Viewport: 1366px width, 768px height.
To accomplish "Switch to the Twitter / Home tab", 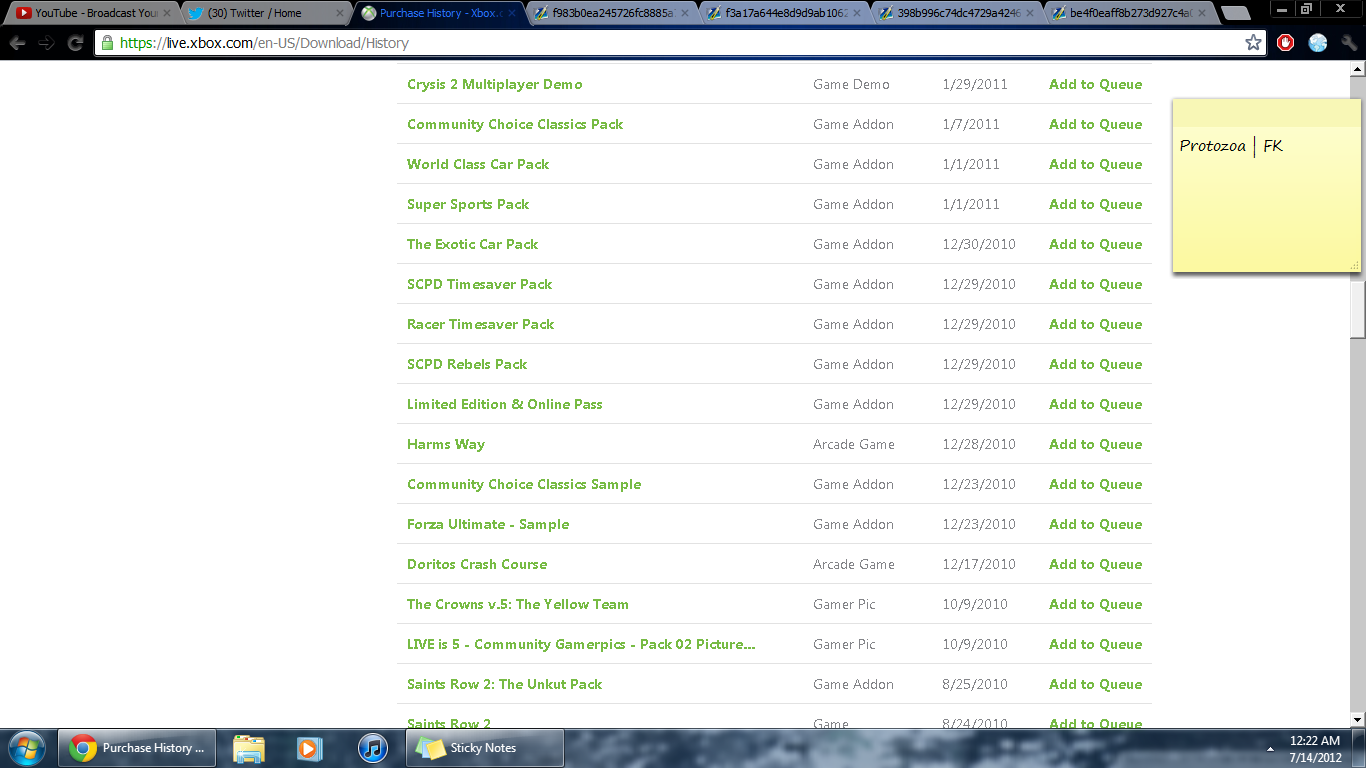I will (264, 14).
